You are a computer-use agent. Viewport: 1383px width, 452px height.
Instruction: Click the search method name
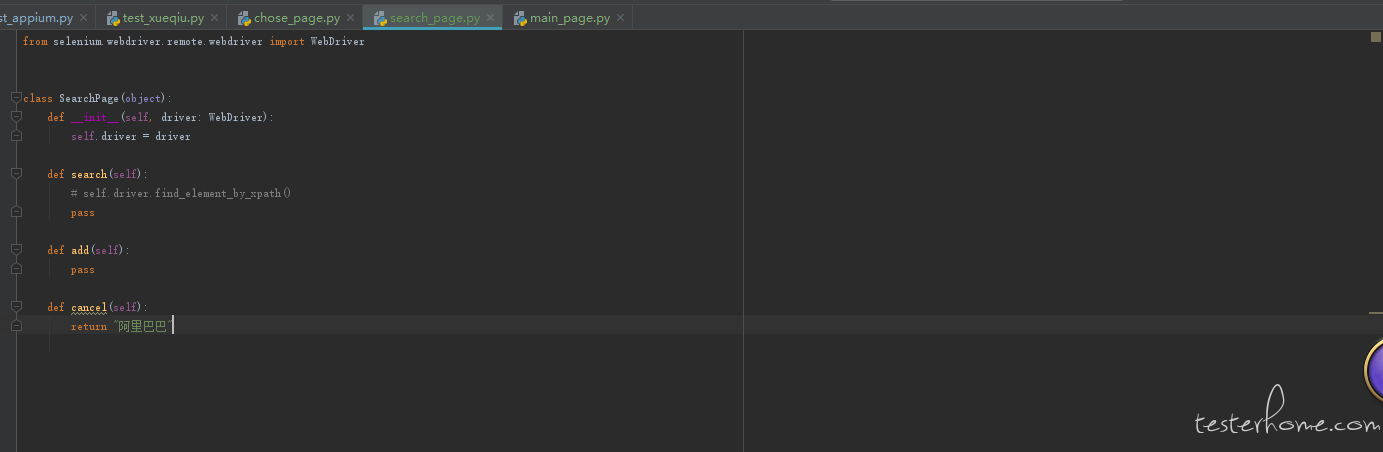point(88,174)
